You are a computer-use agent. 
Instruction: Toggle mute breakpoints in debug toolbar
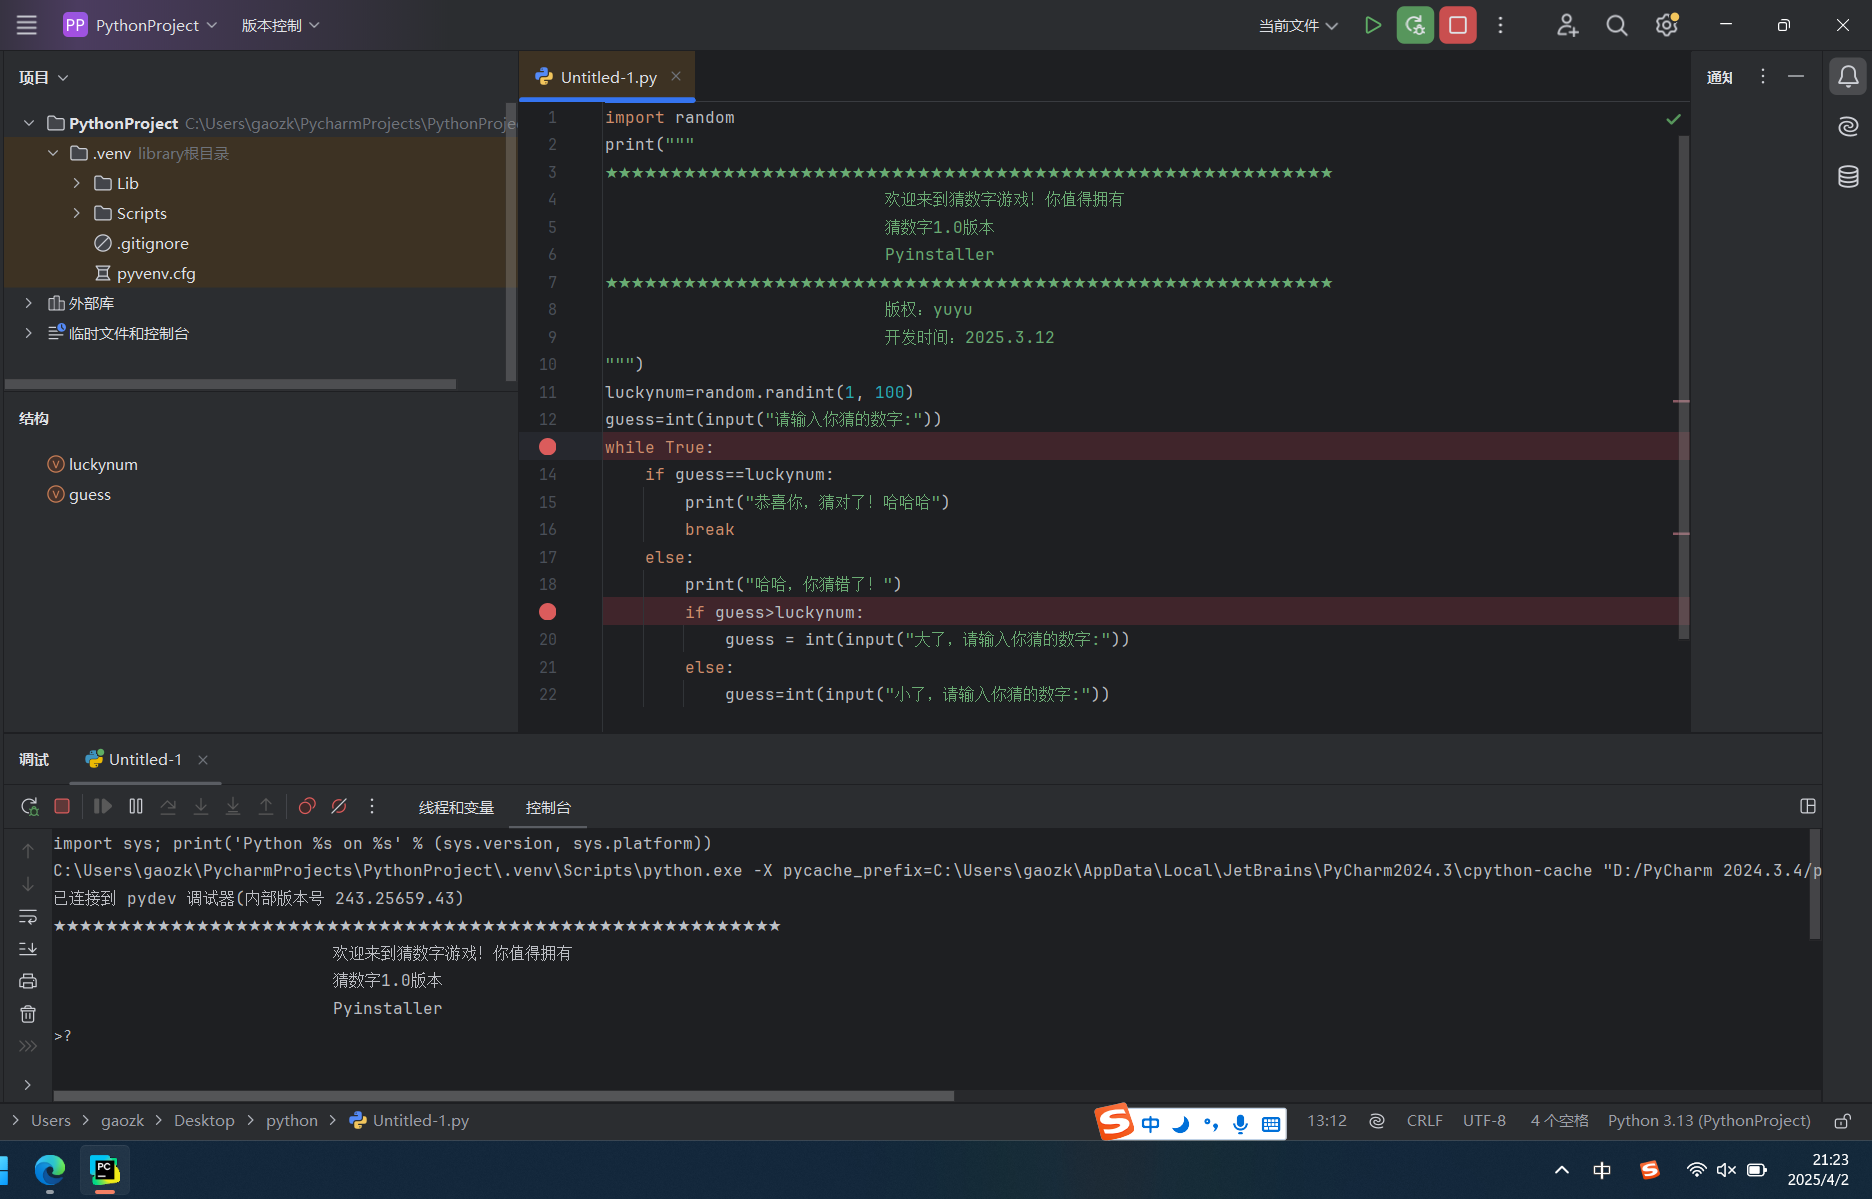(x=339, y=806)
